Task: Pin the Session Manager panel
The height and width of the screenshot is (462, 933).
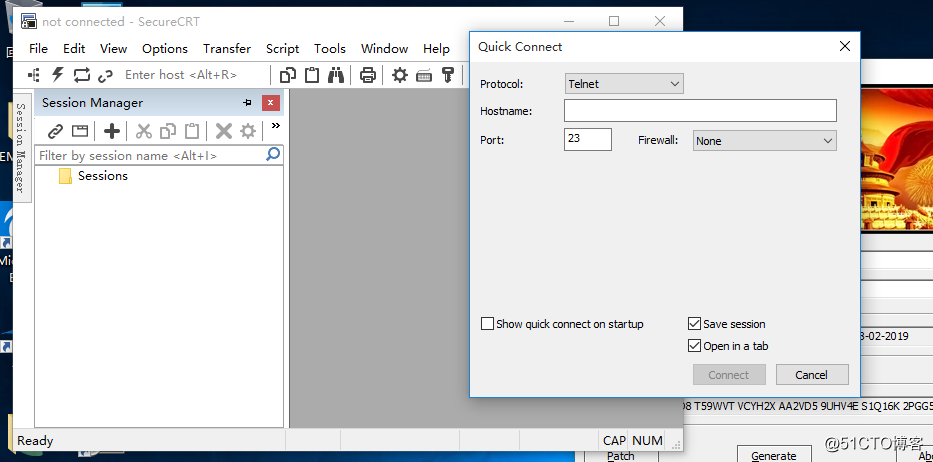Action: [248, 103]
